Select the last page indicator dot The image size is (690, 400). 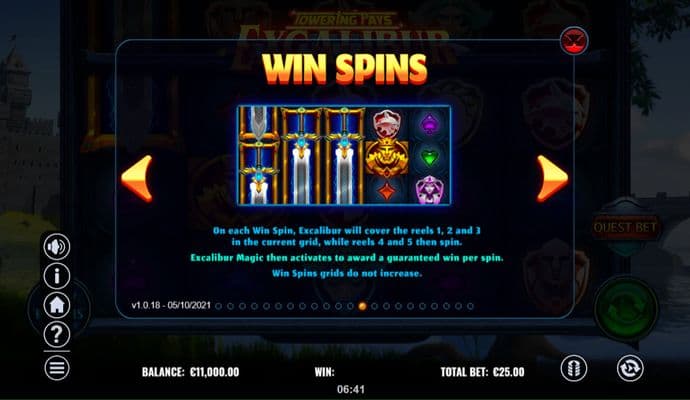pyautogui.click(x=470, y=306)
